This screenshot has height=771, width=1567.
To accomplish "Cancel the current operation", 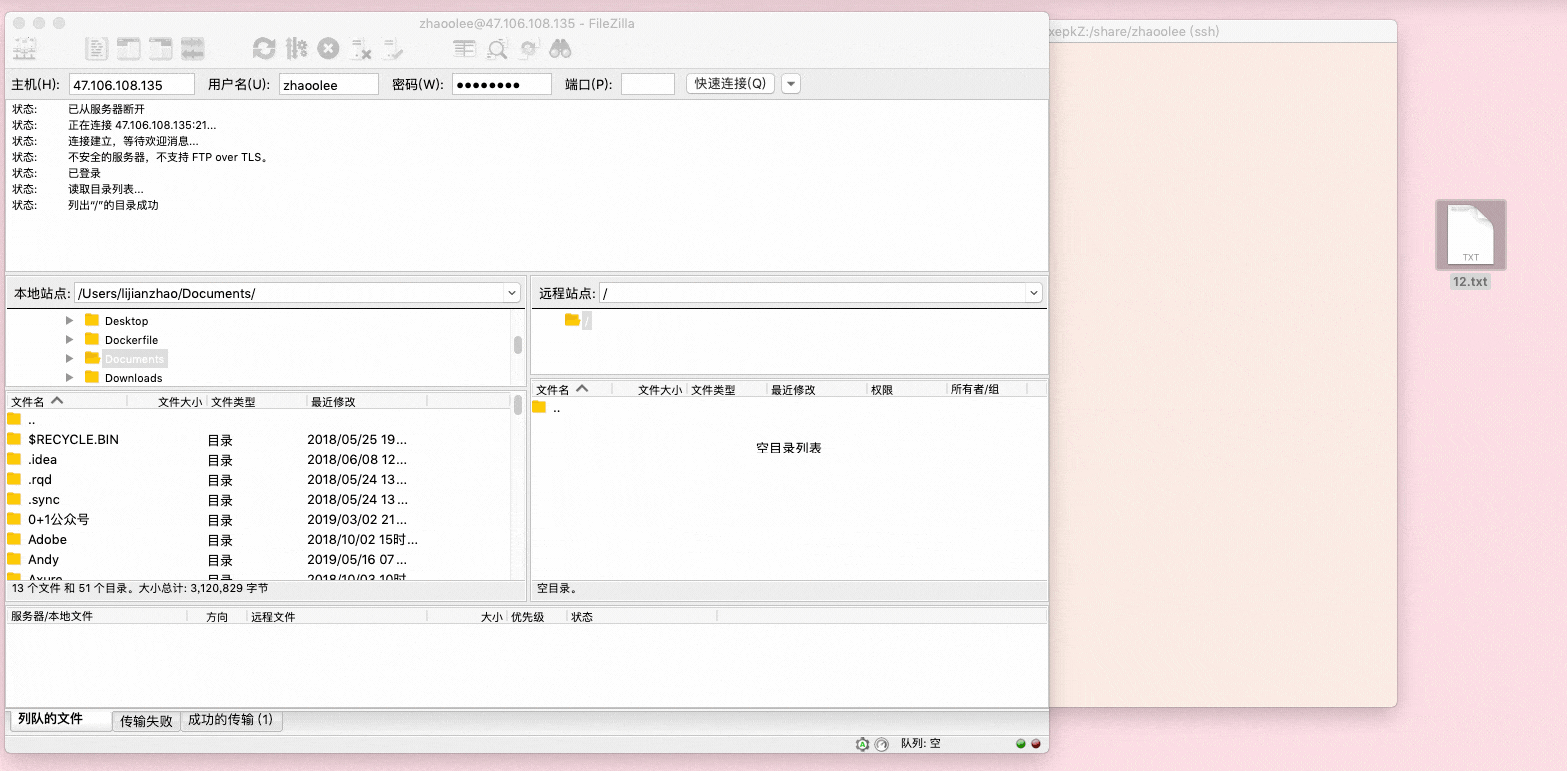I will click(328, 47).
